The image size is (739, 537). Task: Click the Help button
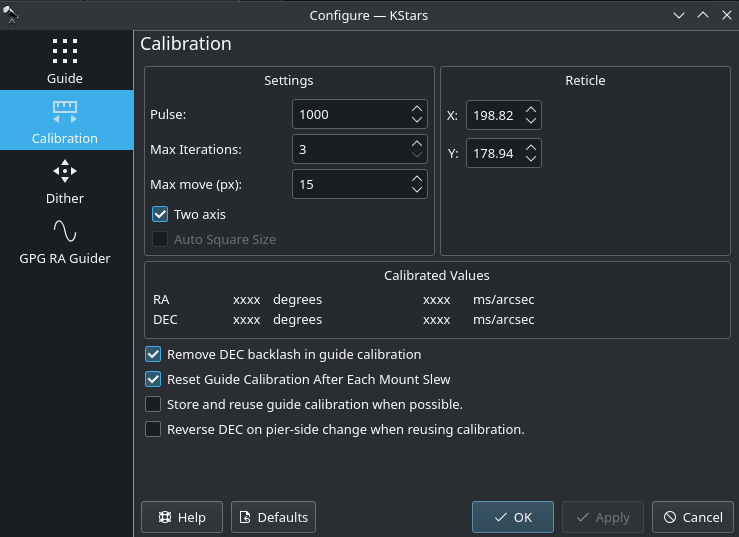point(182,517)
